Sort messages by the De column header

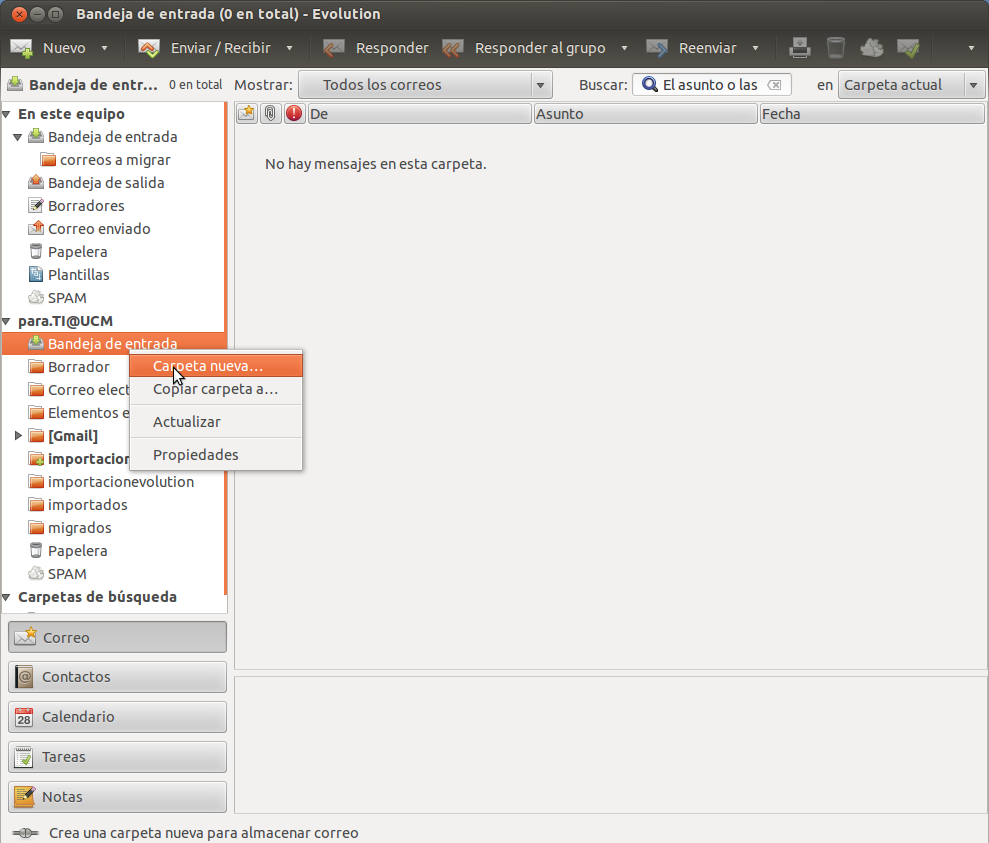[x=419, y=113]
